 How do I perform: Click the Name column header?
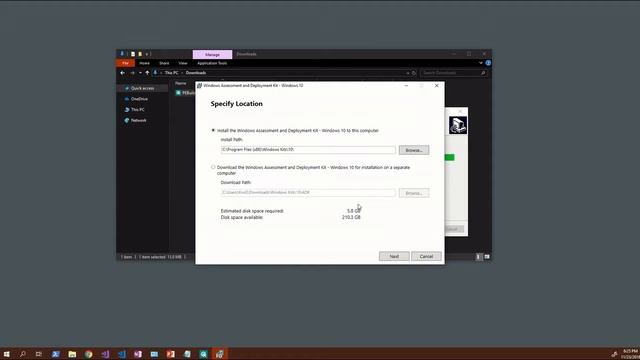click(181, 83)
